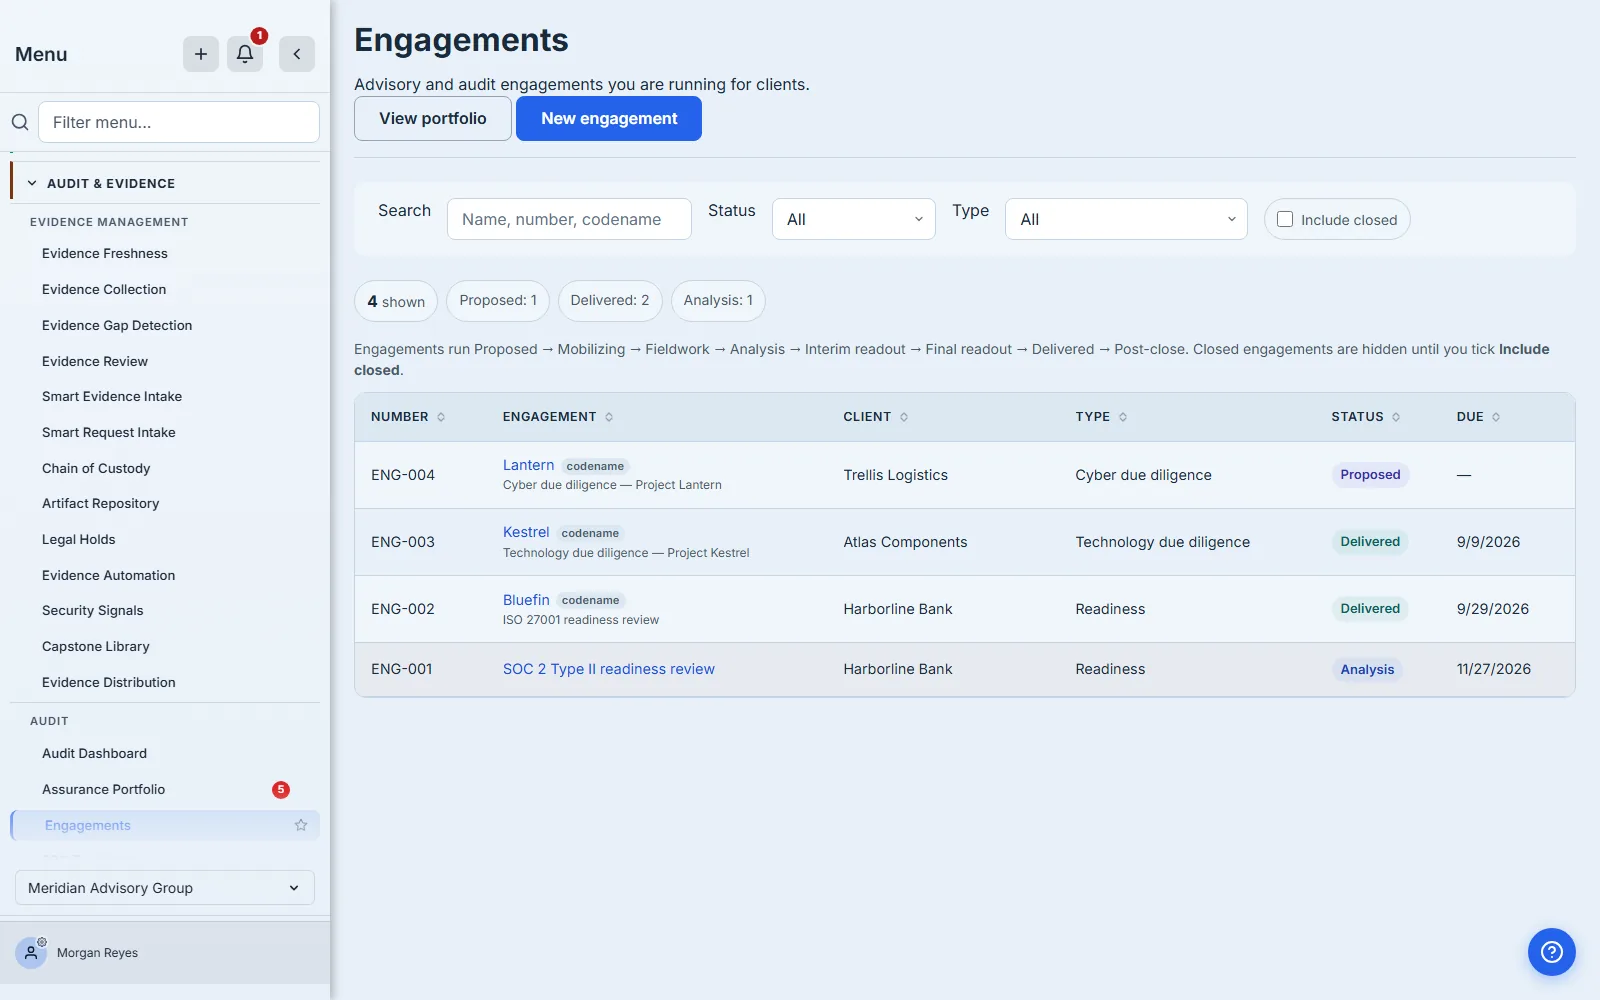The width and height of the screenshot is (1600, 1000).
Task: Click Technology due diligence type cell
Action: pyautogui.click(x=1163, y=542)
